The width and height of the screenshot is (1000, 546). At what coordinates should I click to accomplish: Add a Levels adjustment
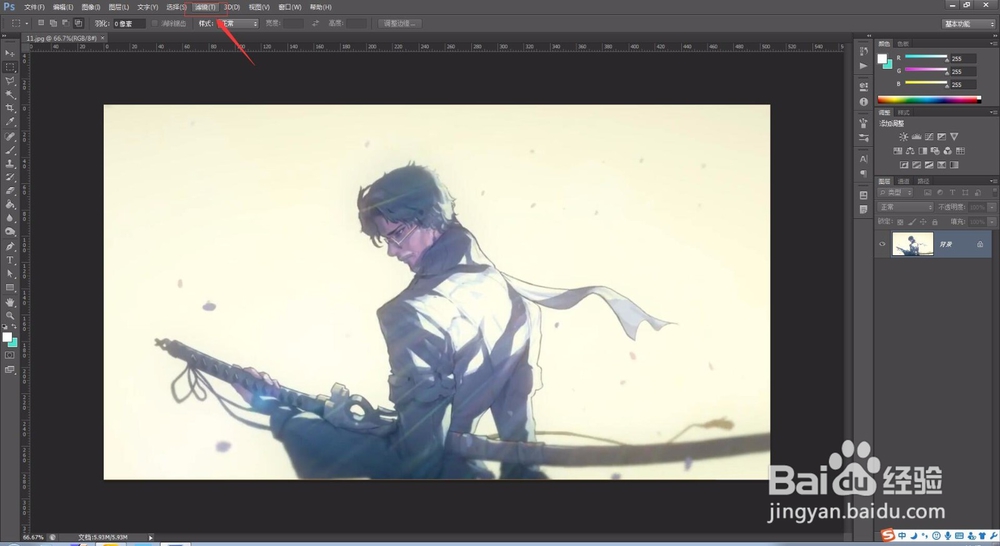(916, 136)
